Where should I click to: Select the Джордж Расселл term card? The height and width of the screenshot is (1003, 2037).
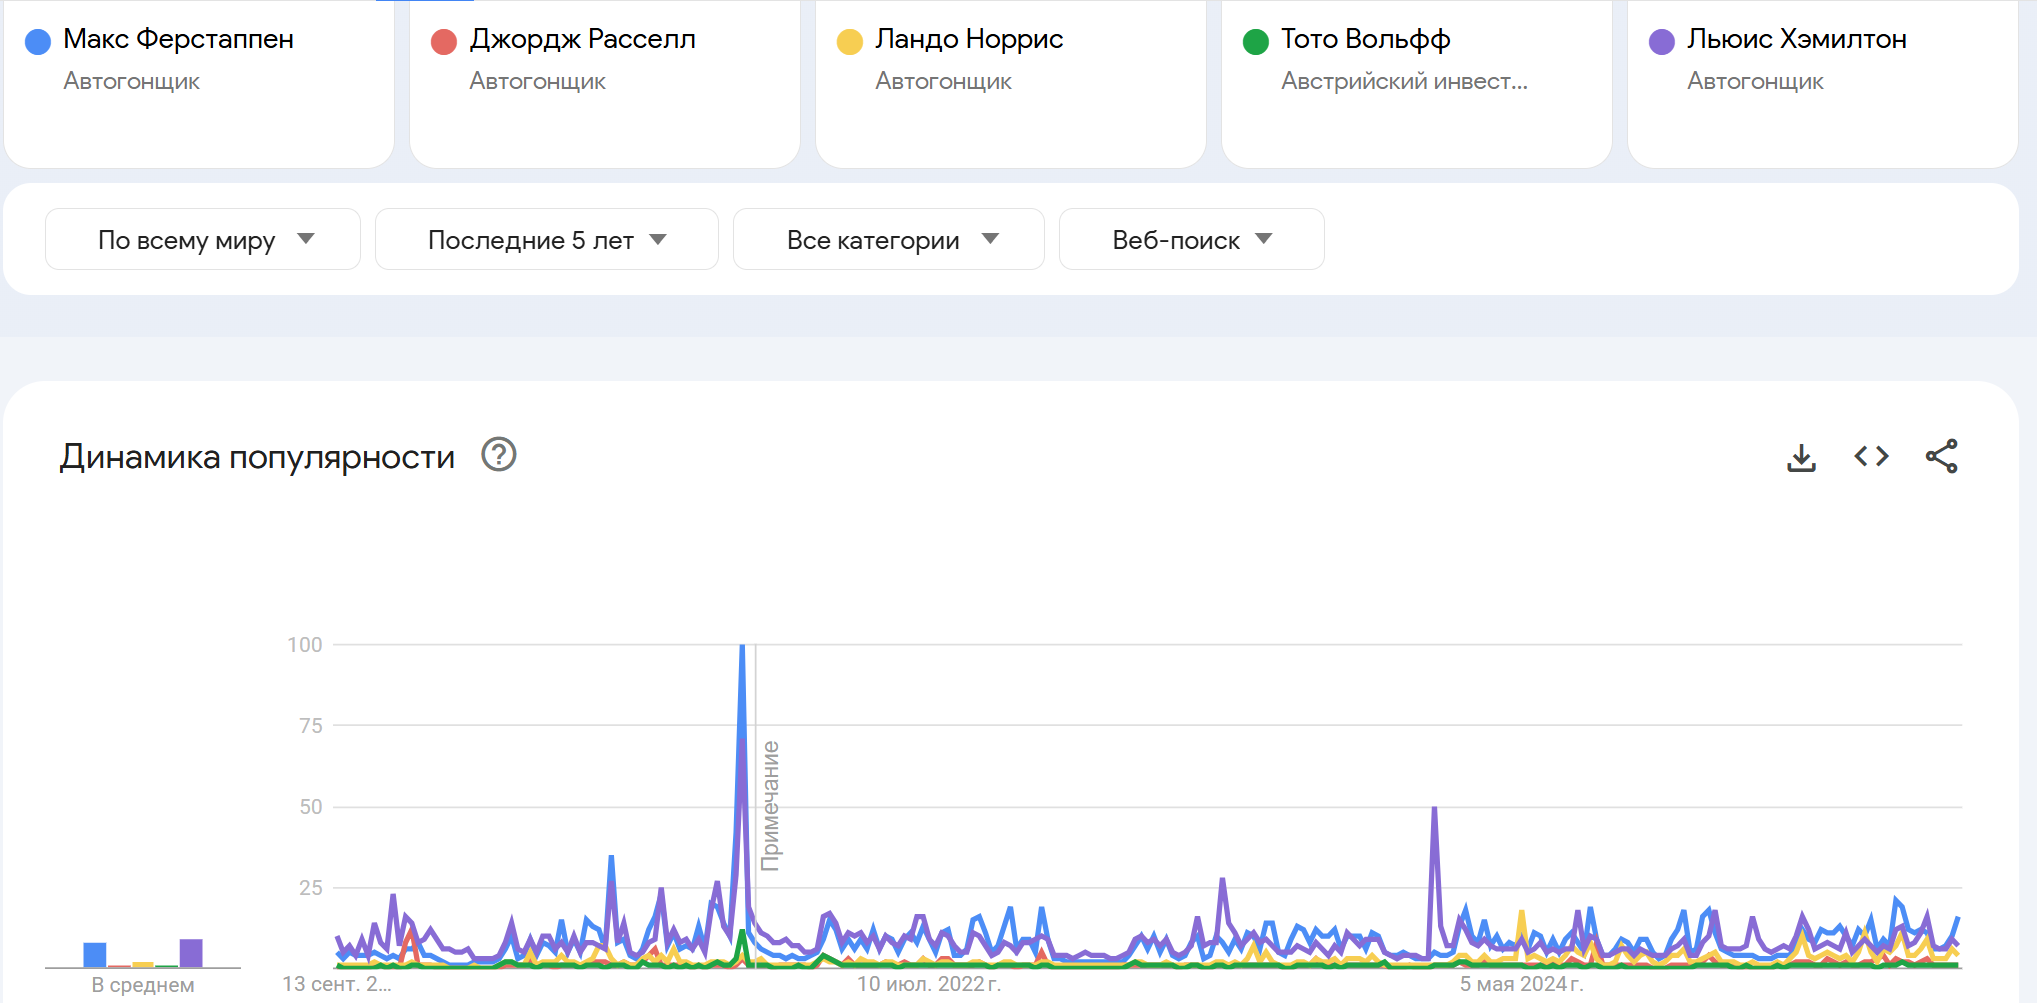[605, 82]
